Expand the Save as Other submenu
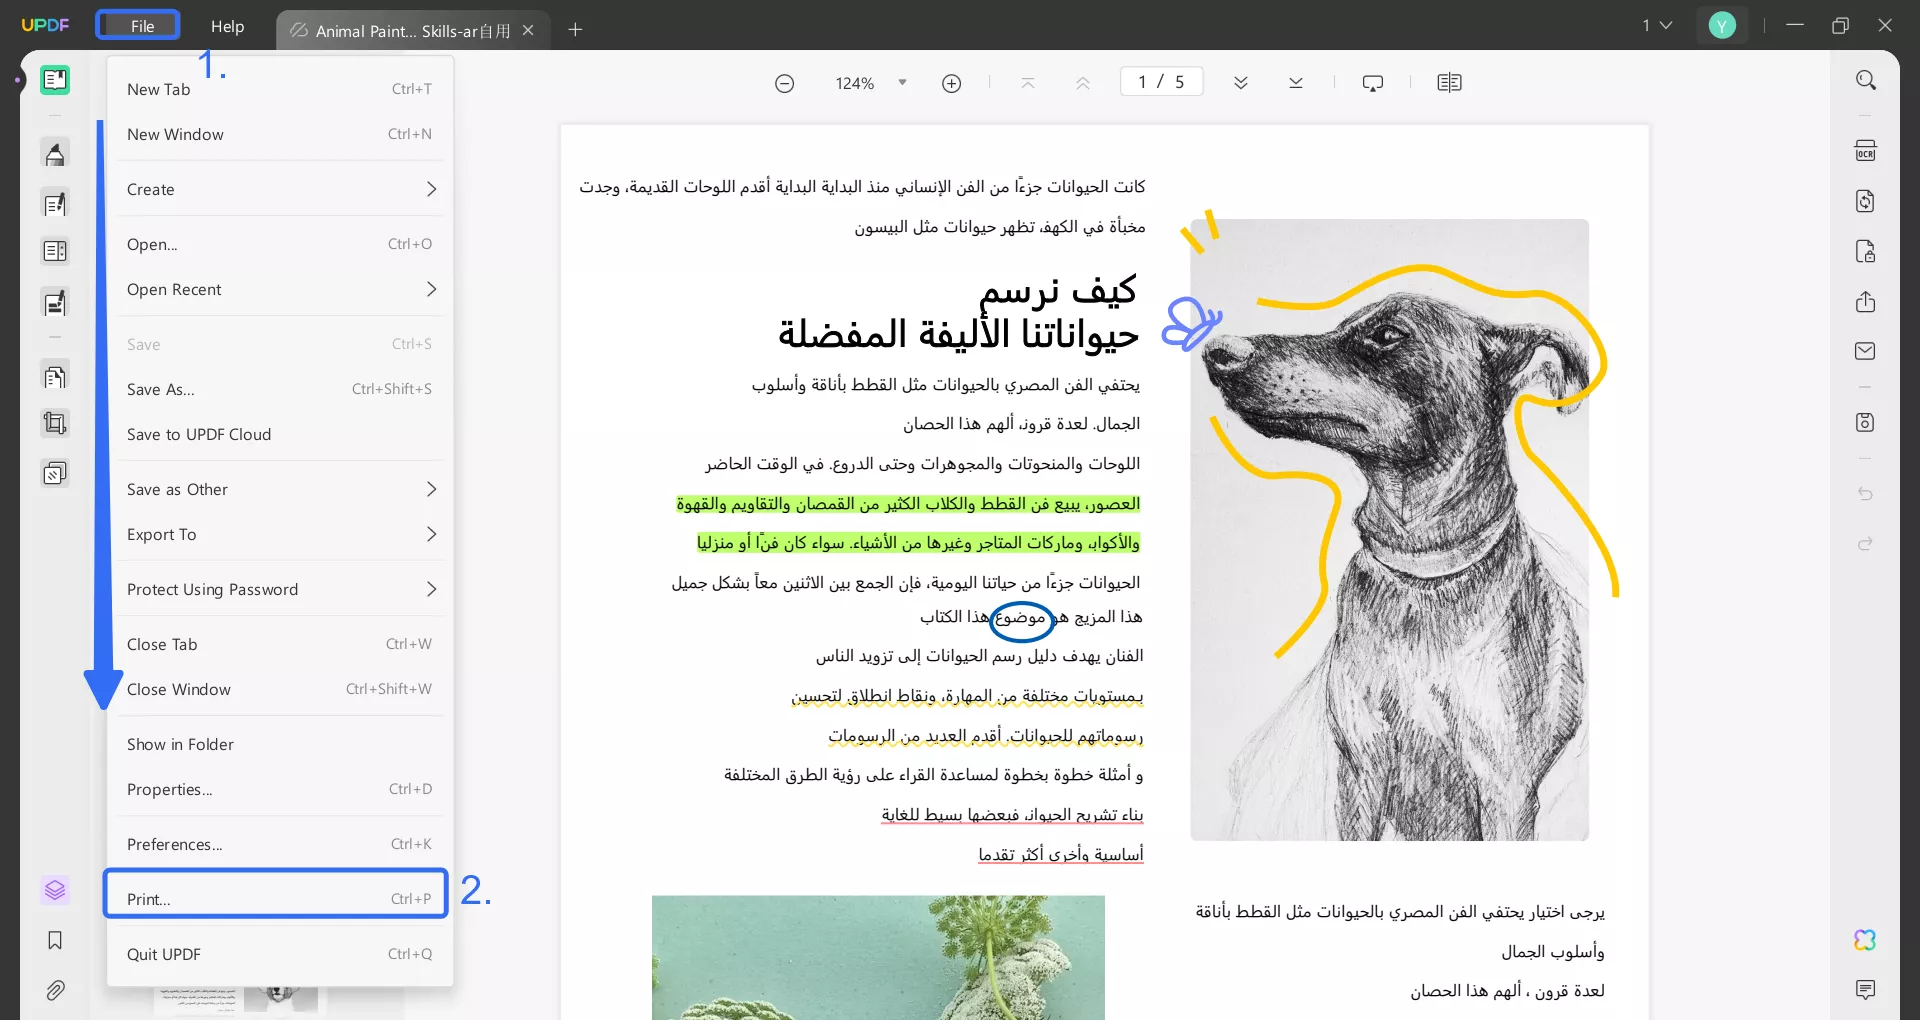 pyautogui.click(x=280, y=489)
